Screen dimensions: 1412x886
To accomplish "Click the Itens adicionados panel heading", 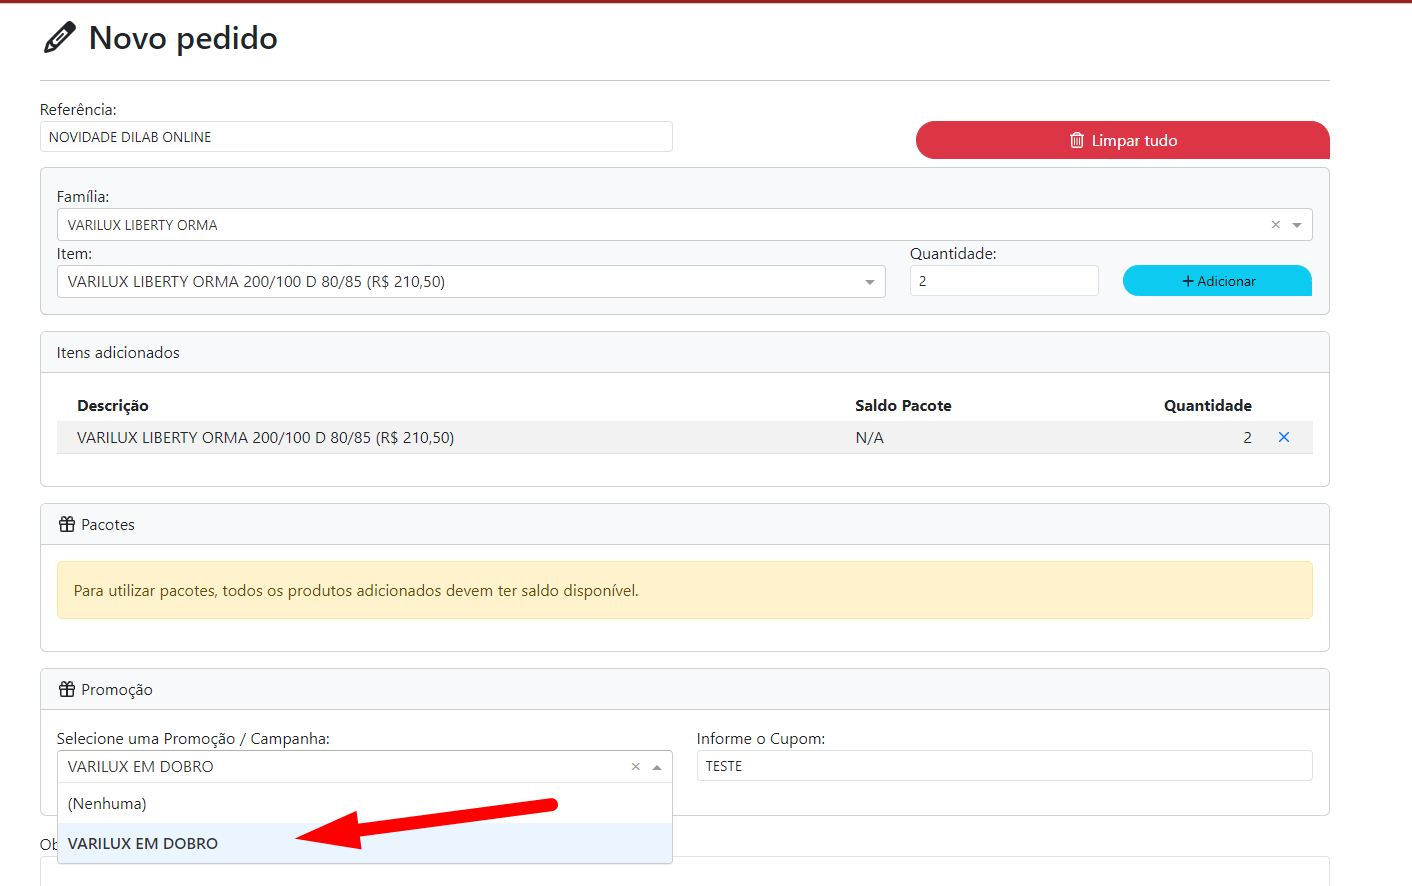I will pos(118,352).
